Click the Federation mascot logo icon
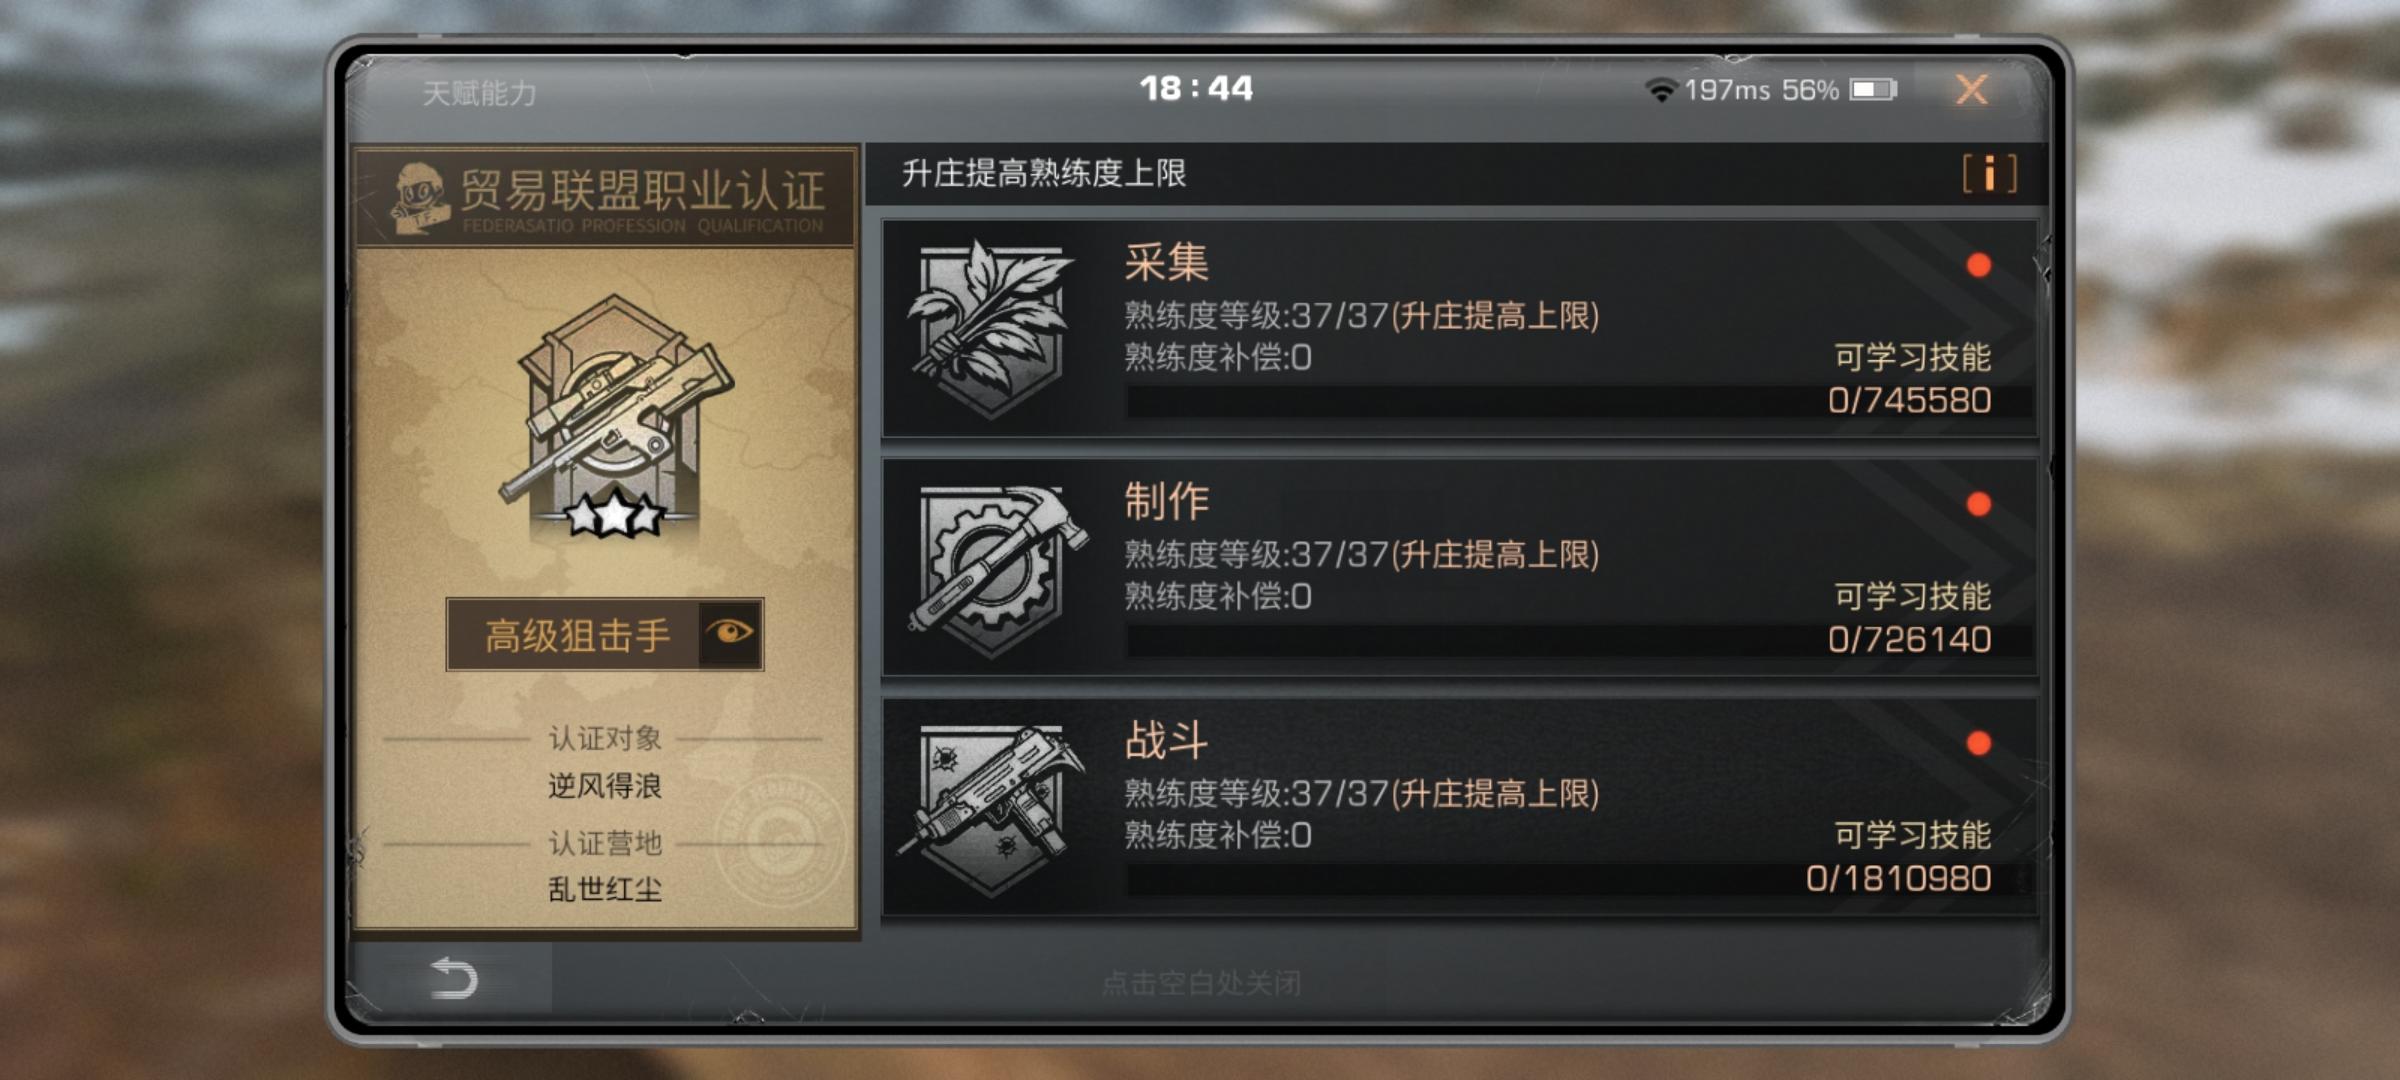Screen dimensions: 2400x1080 (418, 198)
